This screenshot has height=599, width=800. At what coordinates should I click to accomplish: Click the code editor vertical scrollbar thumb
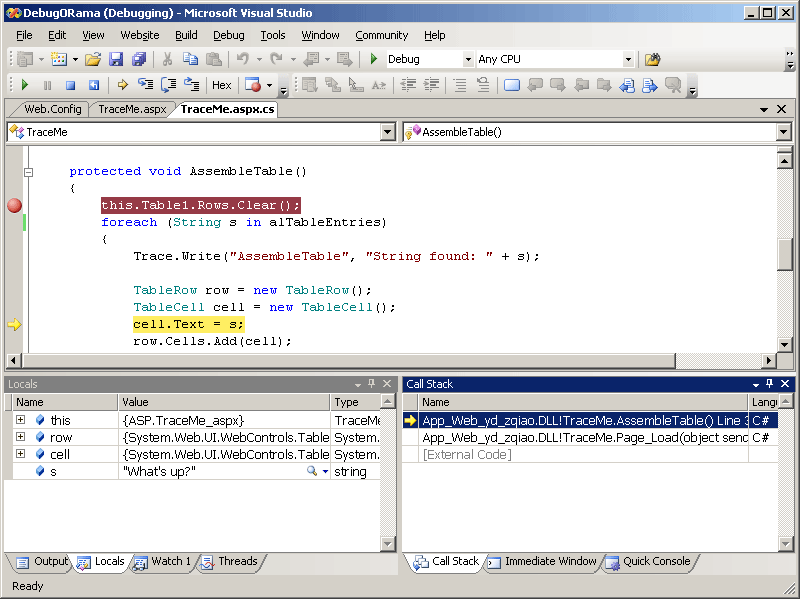pyautogui.click(x=786, y=253)
